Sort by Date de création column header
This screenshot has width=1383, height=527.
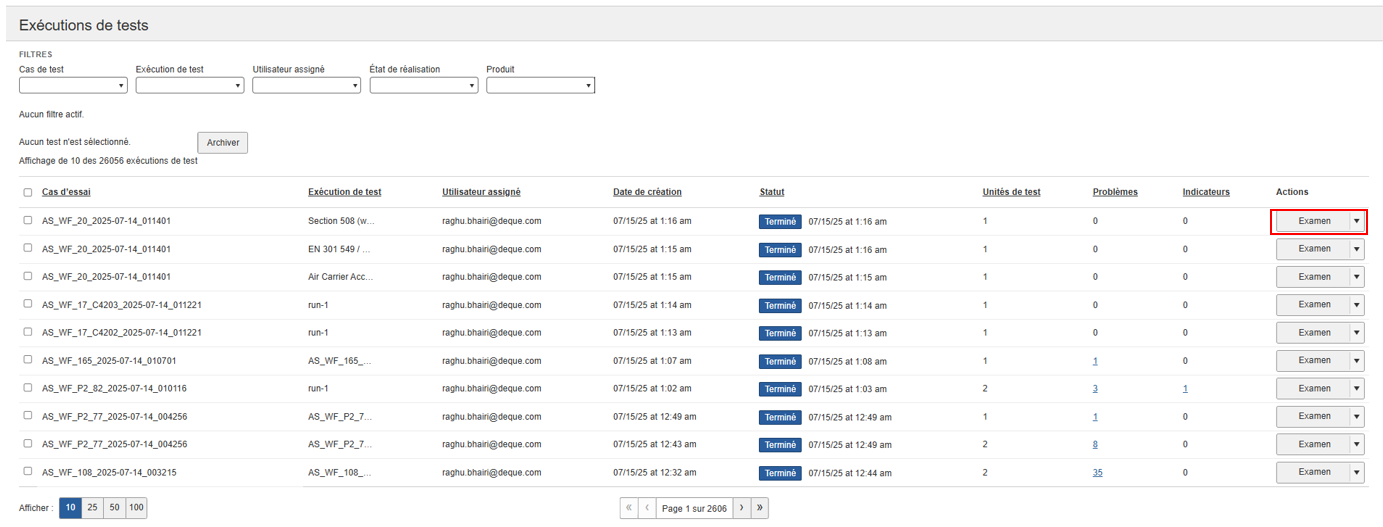point(647,192)
